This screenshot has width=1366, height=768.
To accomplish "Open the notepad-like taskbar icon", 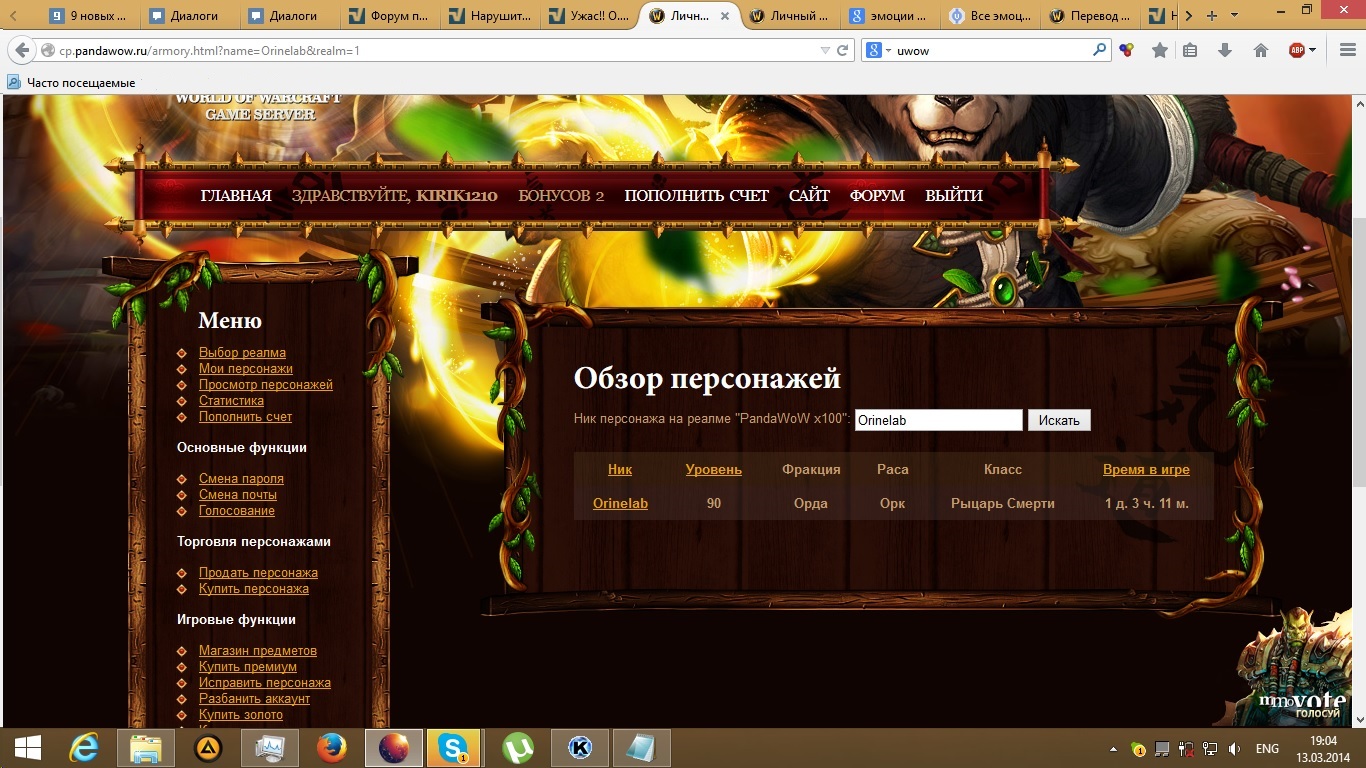I will [641, 748].
